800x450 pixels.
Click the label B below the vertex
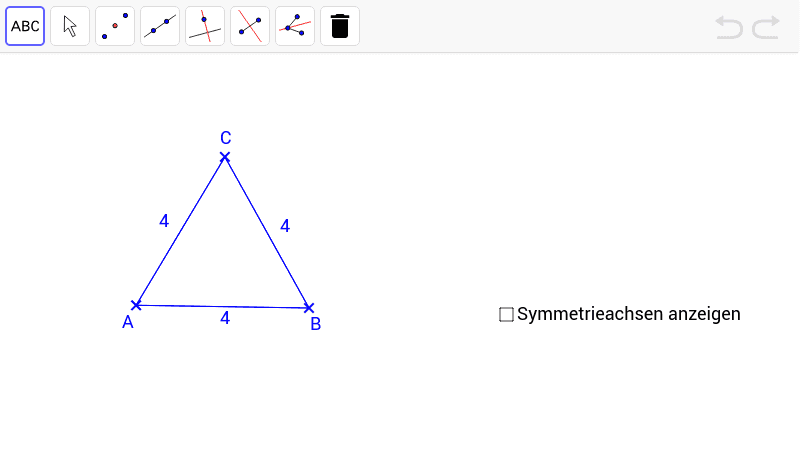(x=315, y=324)
